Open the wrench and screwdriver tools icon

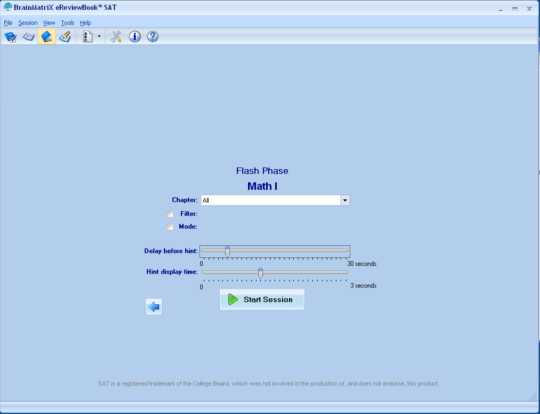[x=116, y=37]
